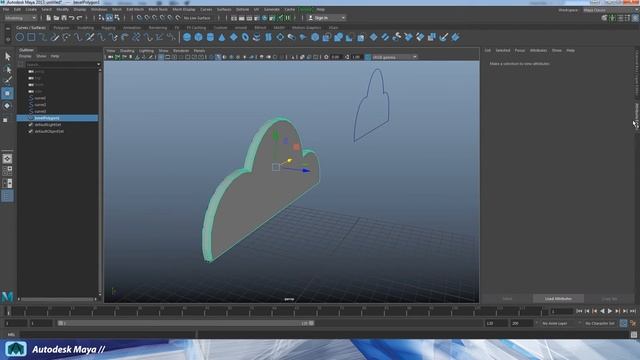Click the play forward button

(610, 311)
